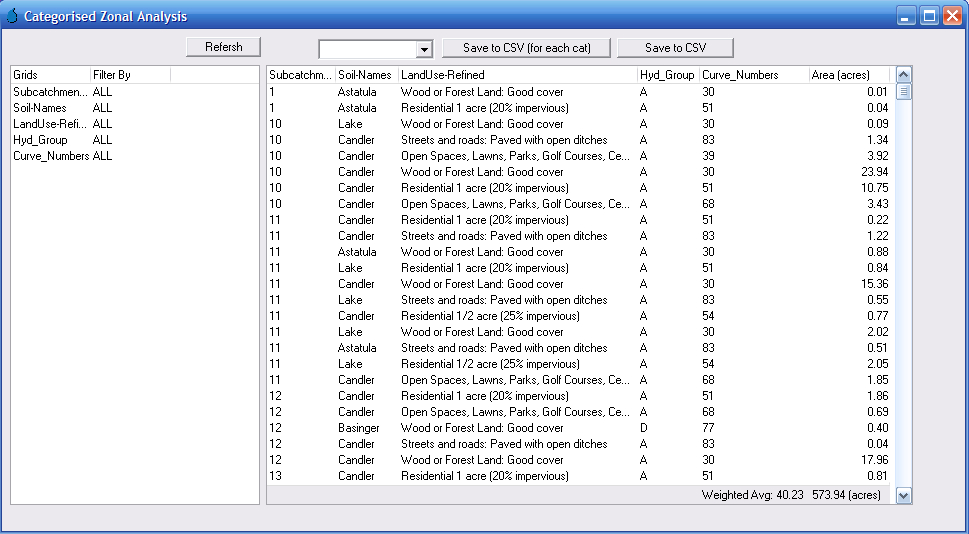Select subcatchment 12 row with area 0.04
Screen dimensions: 969x534
(x=579, y=444)
